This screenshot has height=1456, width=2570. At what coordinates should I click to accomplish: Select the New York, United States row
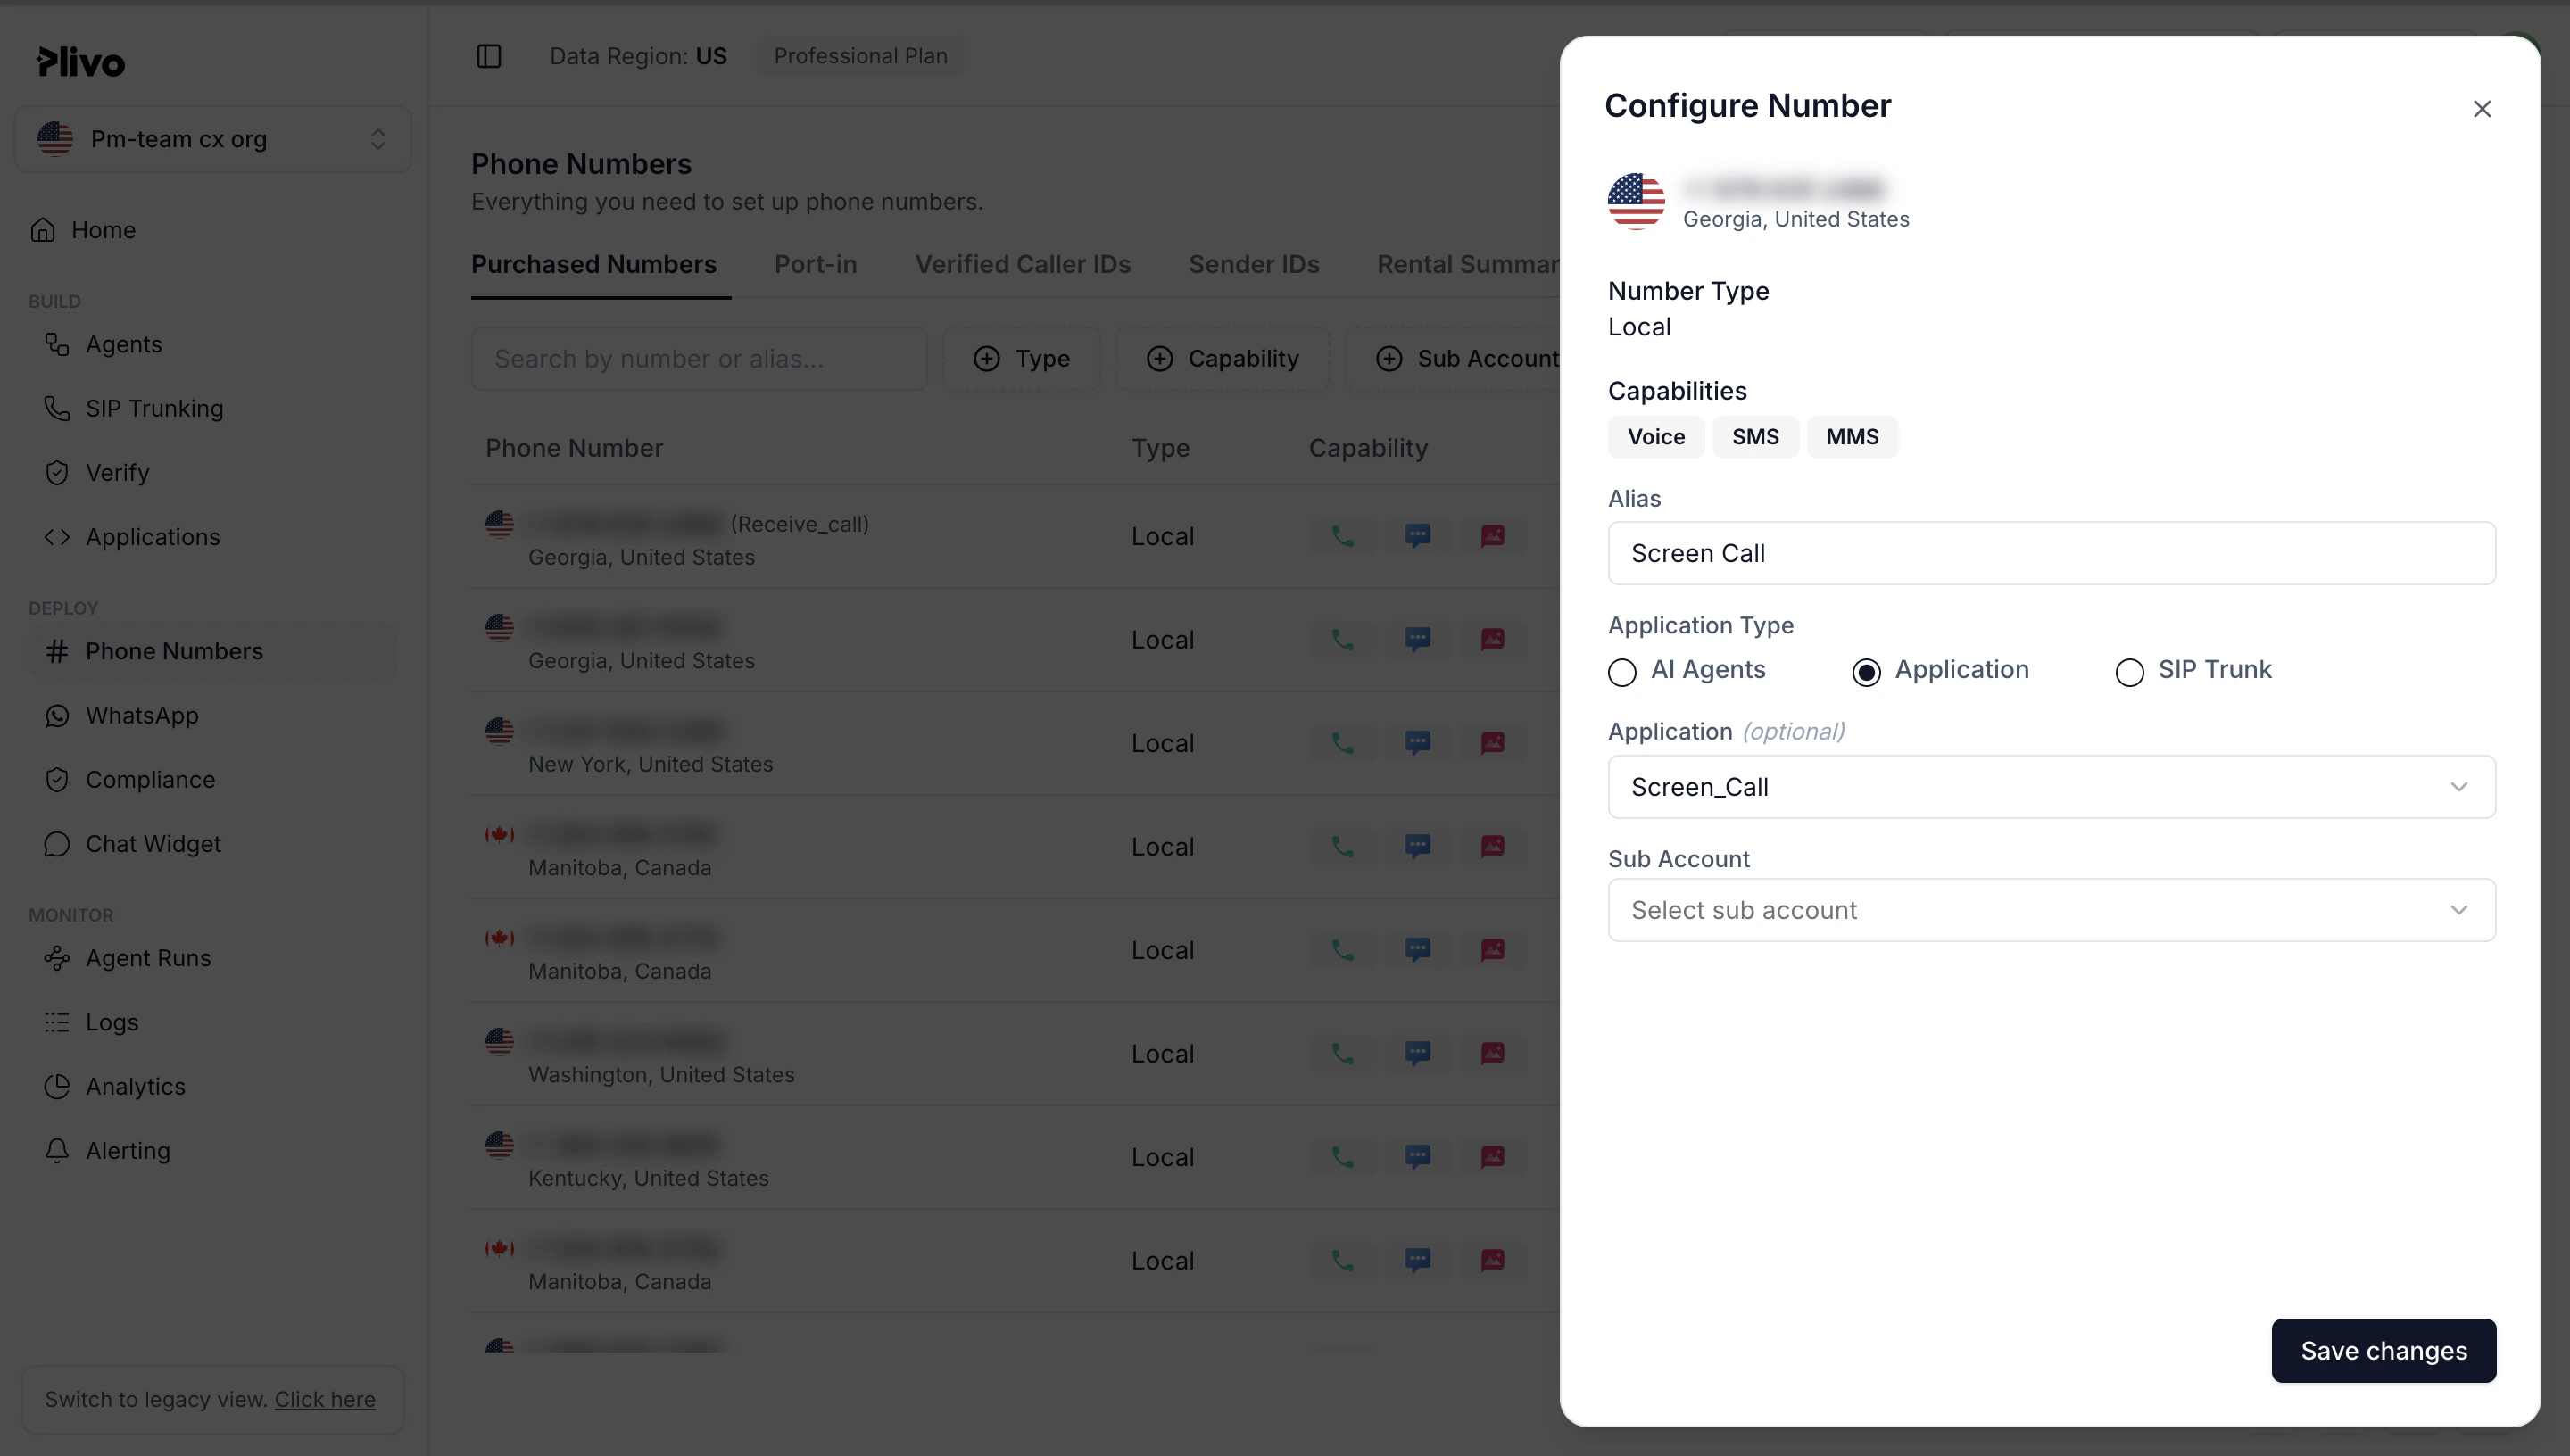point(1015,743)
